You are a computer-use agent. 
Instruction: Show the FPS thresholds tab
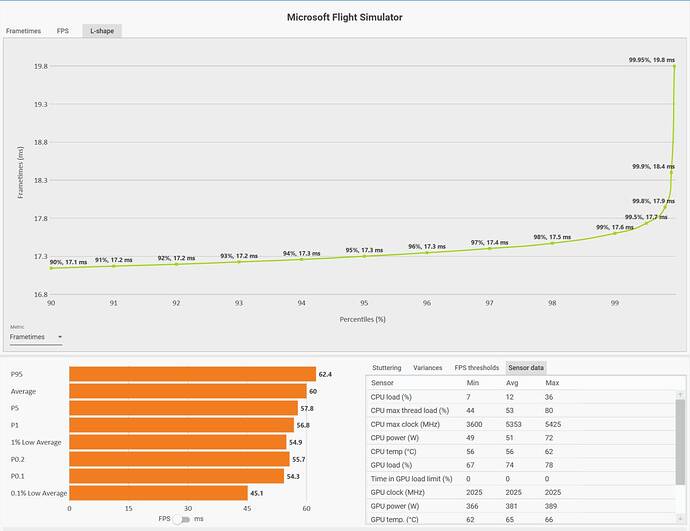click(477, 367)
